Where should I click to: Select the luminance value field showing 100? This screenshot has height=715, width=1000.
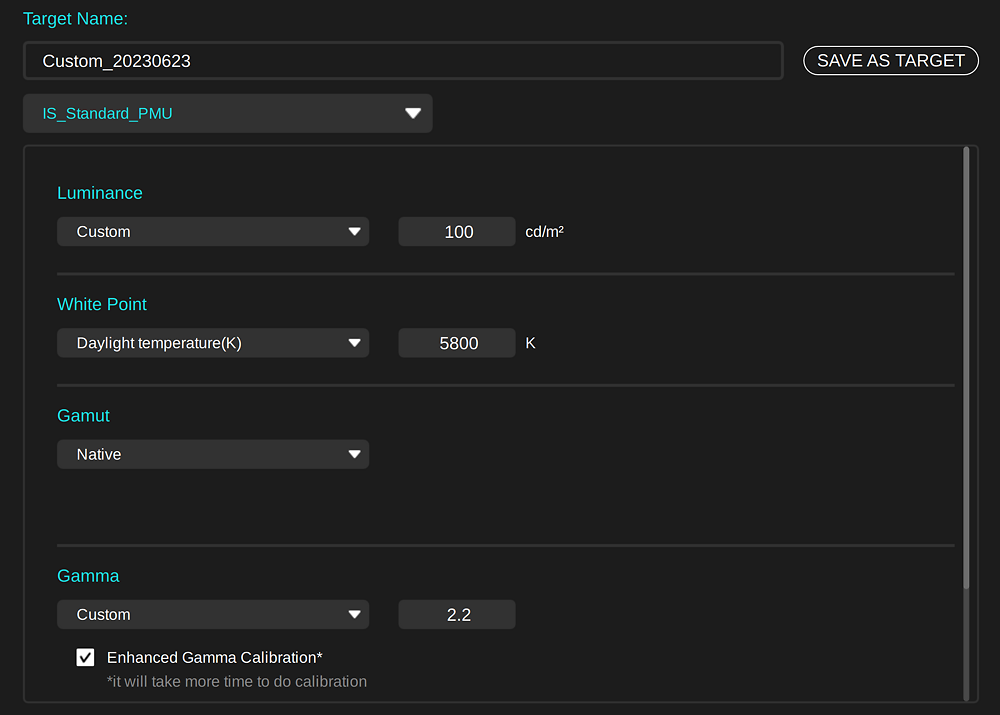pyautogui.click(x=457, y=232)
